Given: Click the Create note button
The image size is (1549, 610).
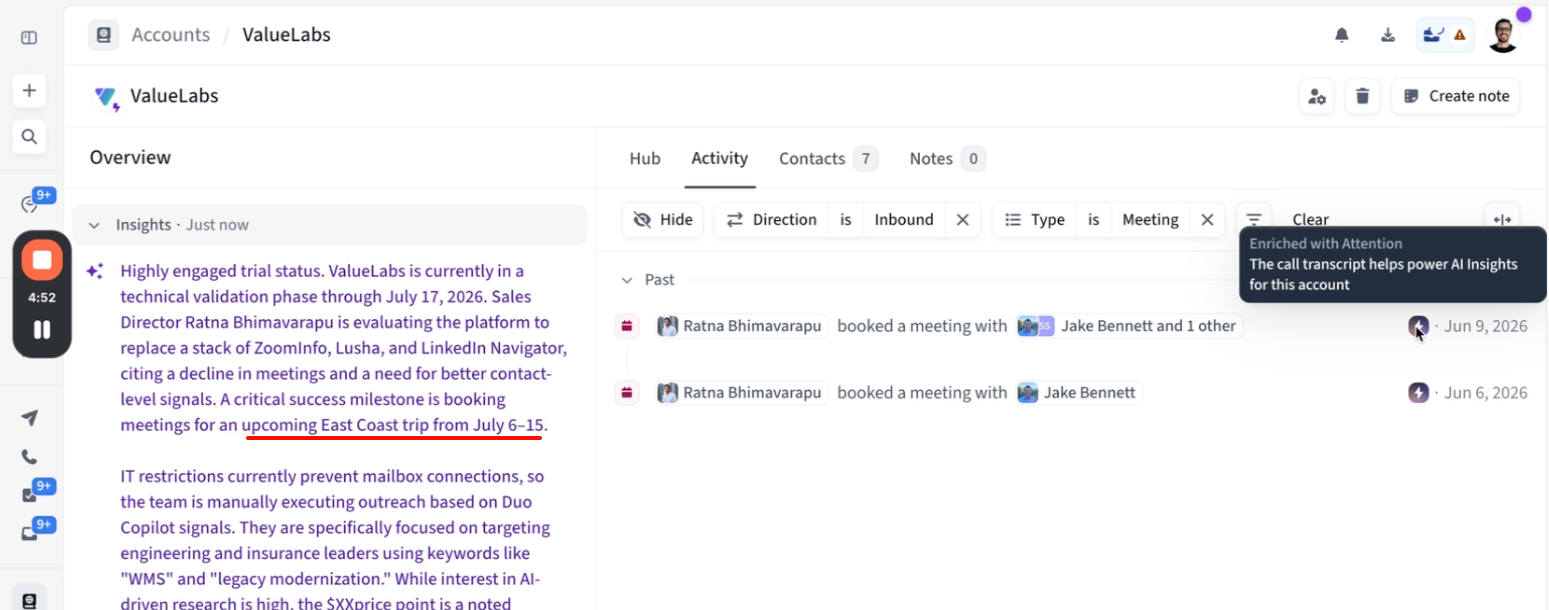Looking at the screenshot, I should pyautogui.click(x=1456, y=97).
